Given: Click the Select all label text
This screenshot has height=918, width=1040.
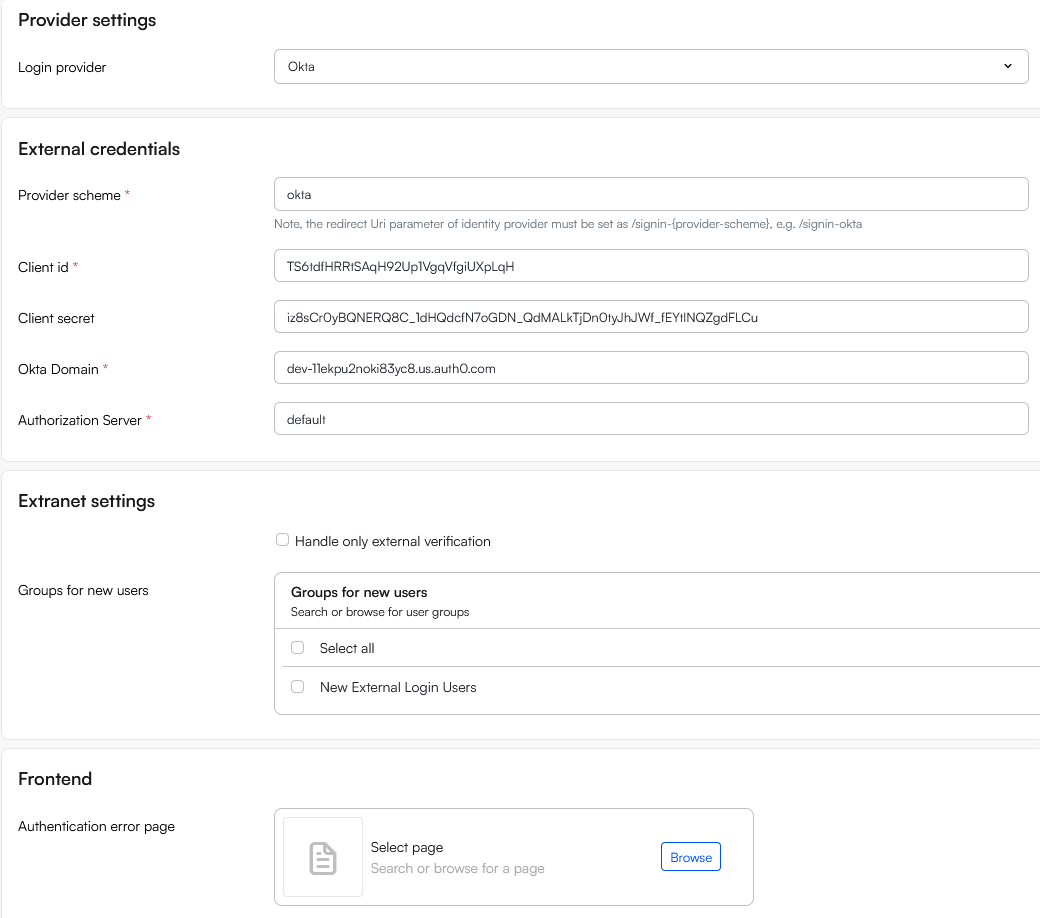Looking at the screenshot, I should [347, 648].
